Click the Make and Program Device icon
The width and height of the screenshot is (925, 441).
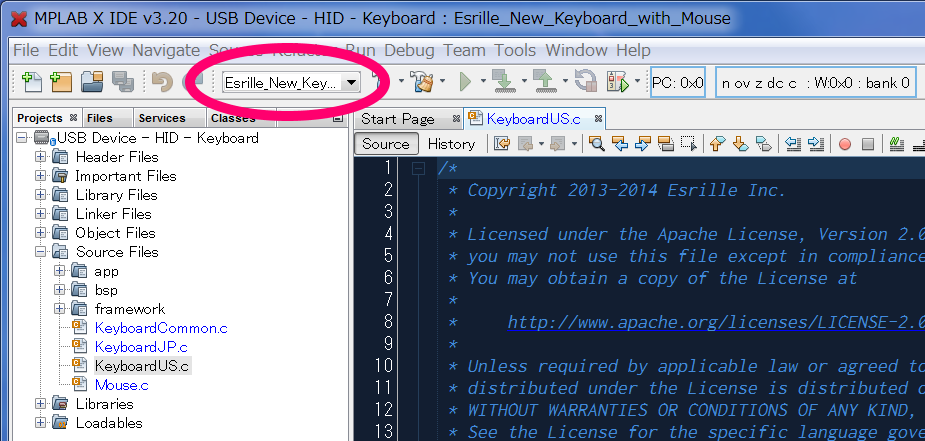(503, 83)
